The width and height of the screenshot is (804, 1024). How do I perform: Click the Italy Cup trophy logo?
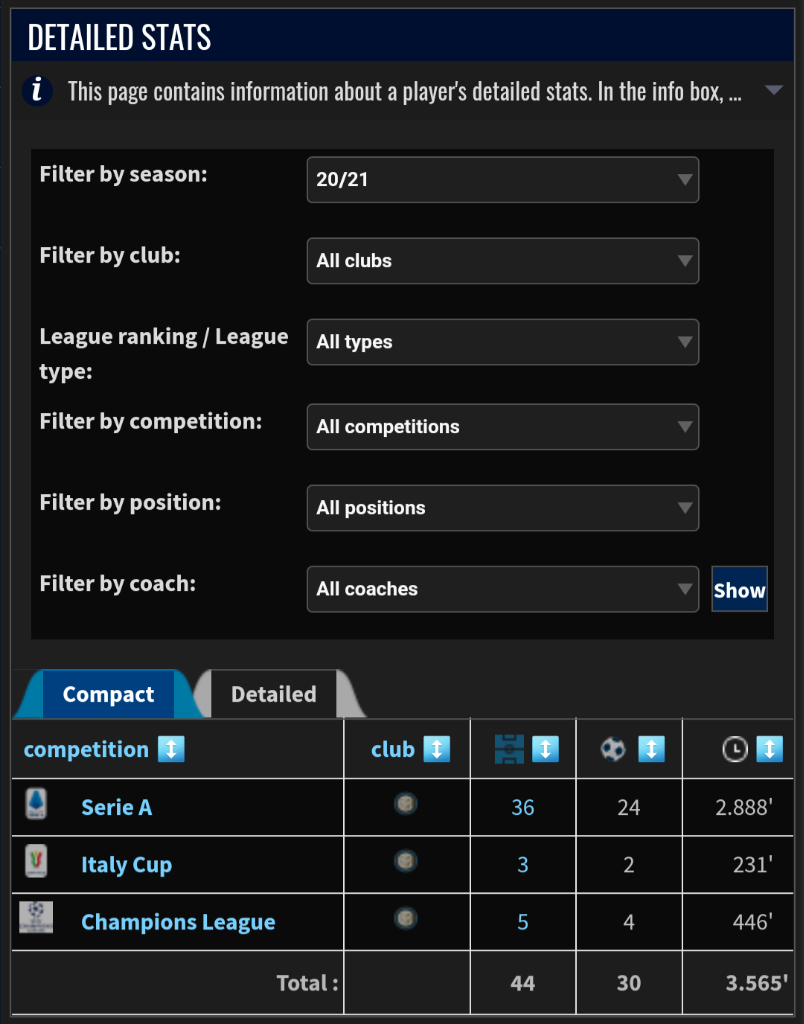pos(36,862)
